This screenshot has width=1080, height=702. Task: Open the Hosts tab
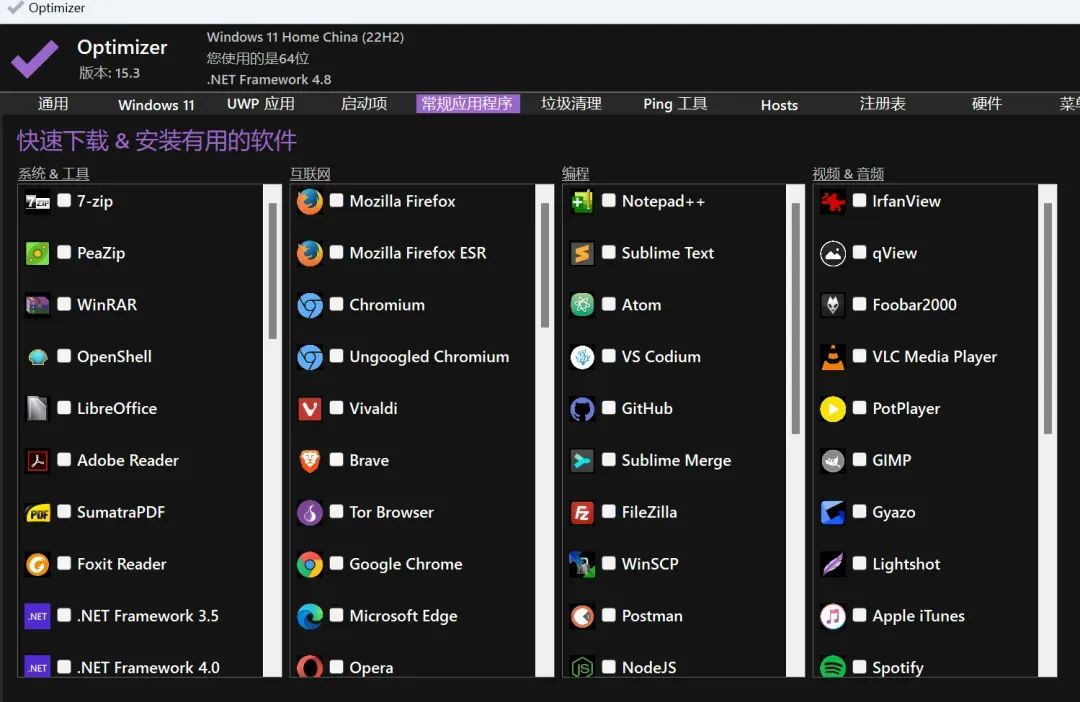pos(779,105)
